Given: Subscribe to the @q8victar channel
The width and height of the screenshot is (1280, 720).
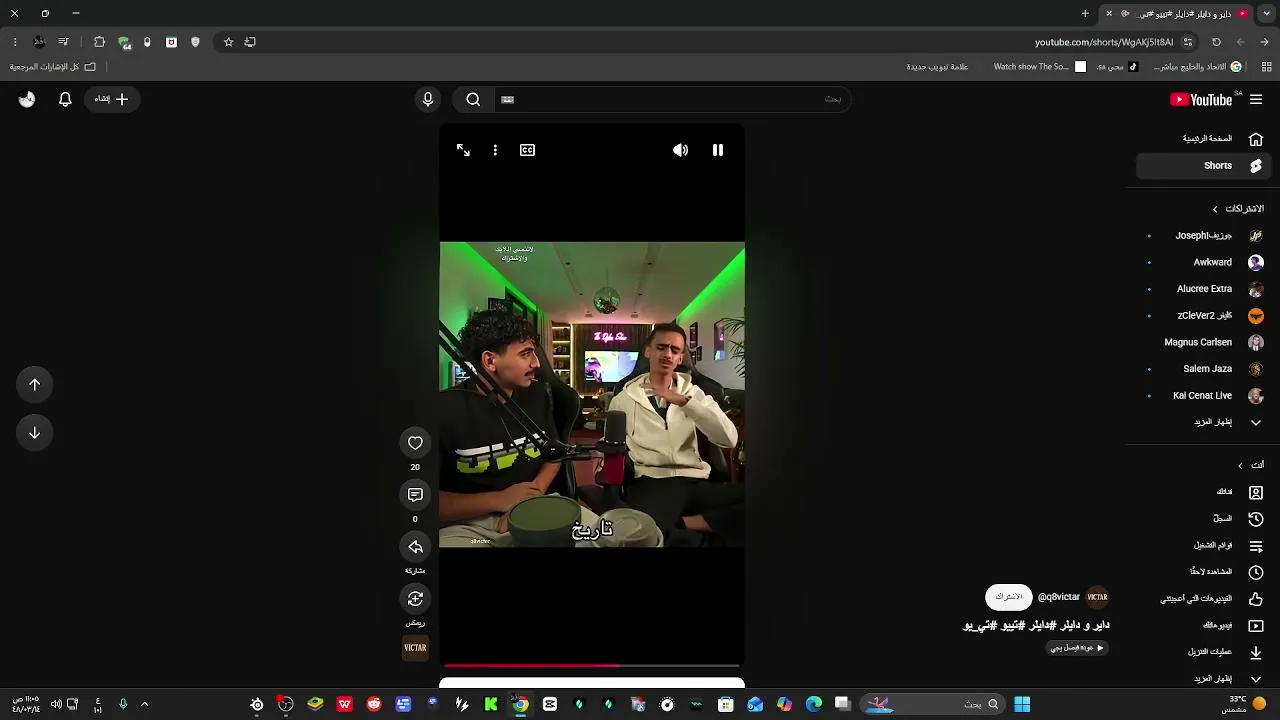Looking at the screenshot, I should (1008, 597).
